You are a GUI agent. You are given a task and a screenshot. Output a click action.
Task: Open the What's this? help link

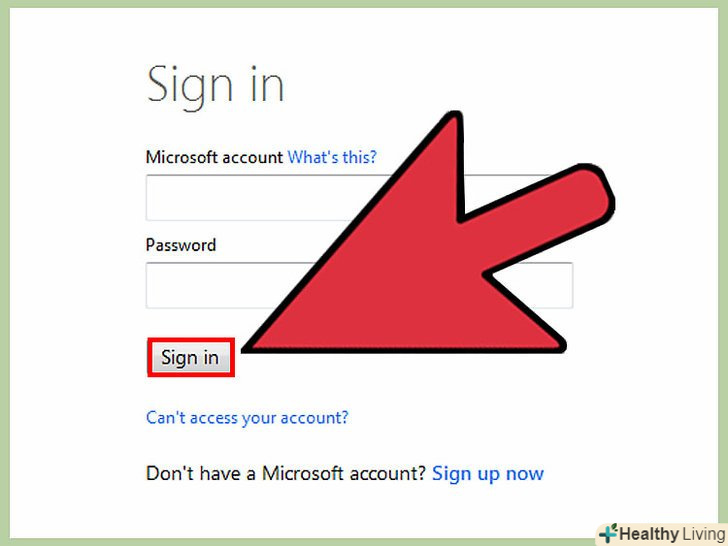(332, 157)
